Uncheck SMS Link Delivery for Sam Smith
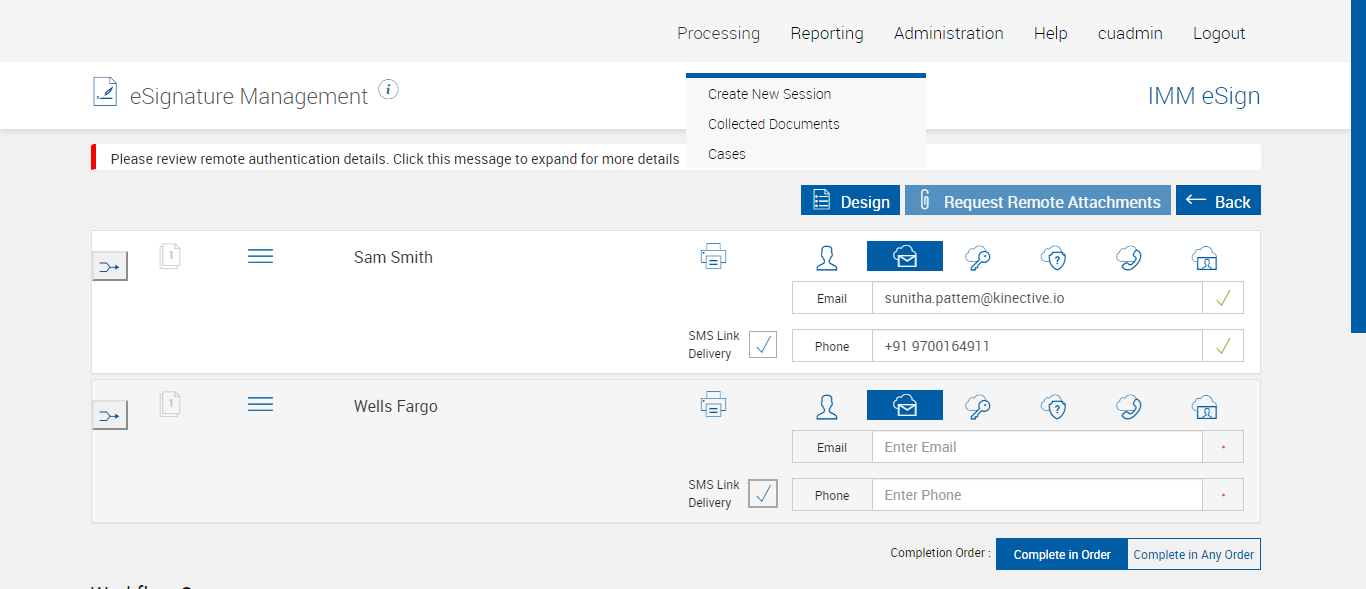 point(763,345)
